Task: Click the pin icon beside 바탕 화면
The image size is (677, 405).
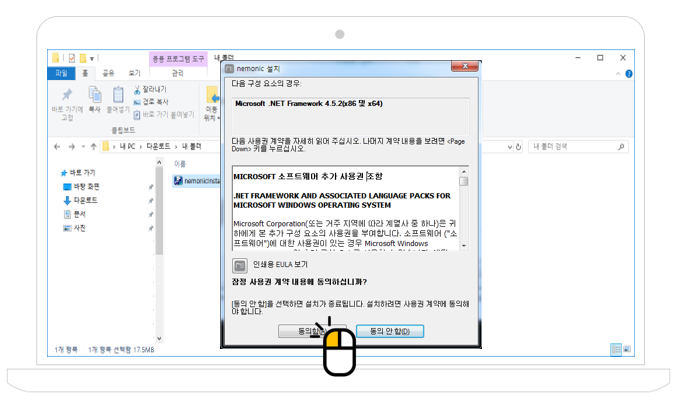Action: (x=151, y=187)
